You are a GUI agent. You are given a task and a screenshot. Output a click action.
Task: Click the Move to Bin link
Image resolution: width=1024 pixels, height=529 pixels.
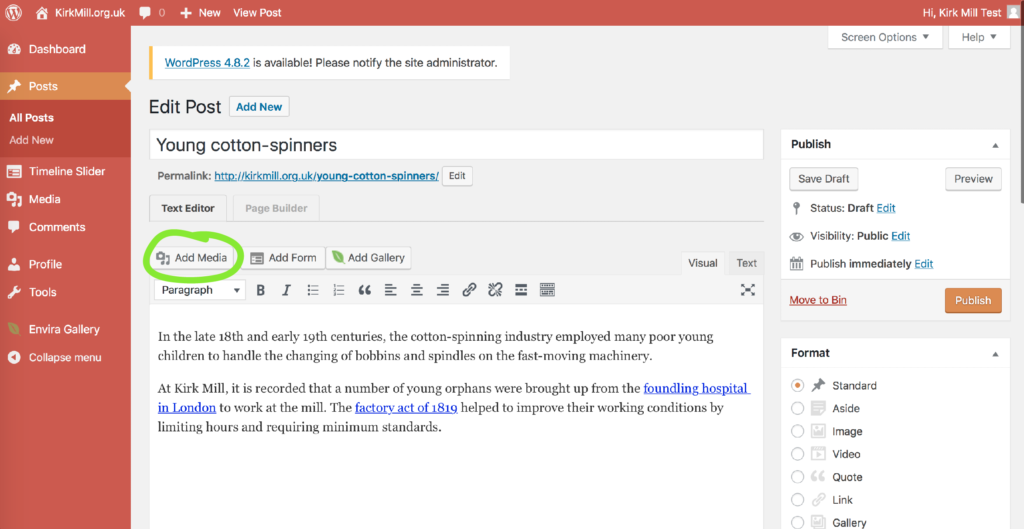click(817, 300)
